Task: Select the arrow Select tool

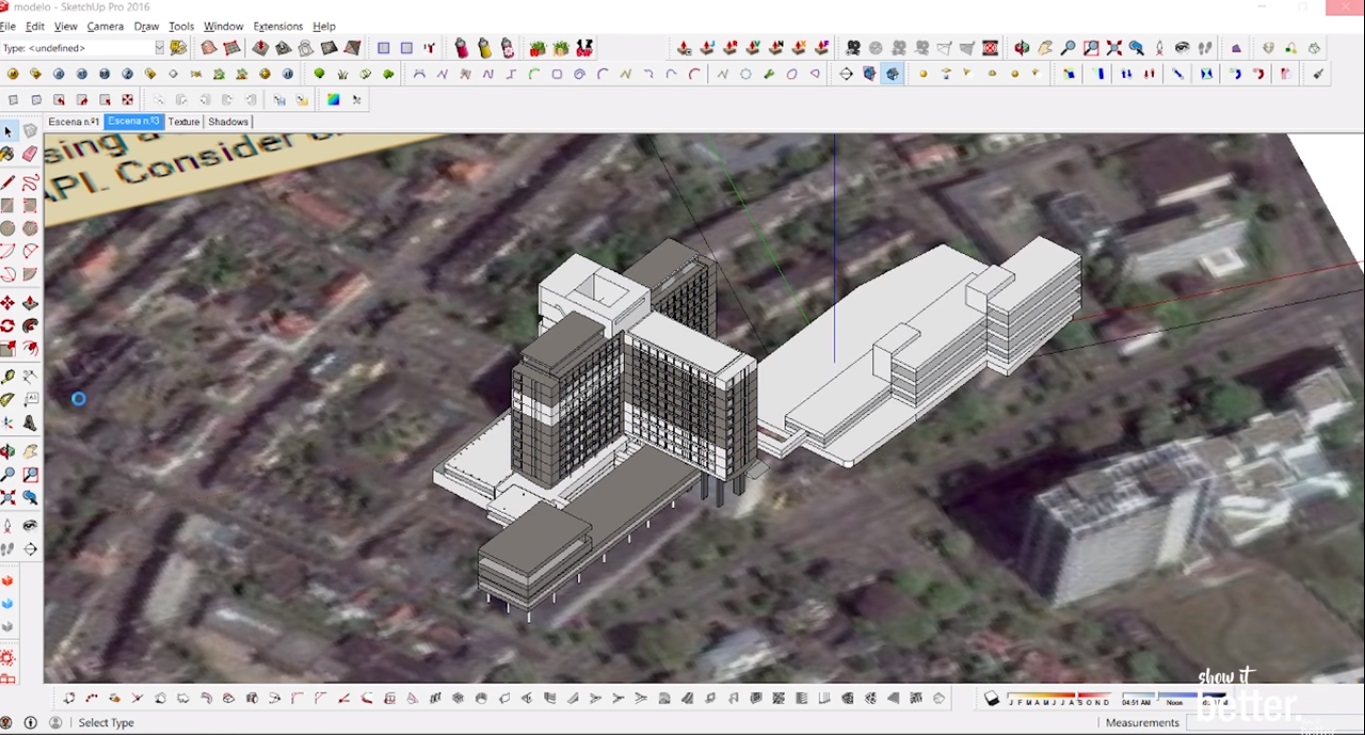Action: (8, 132)
